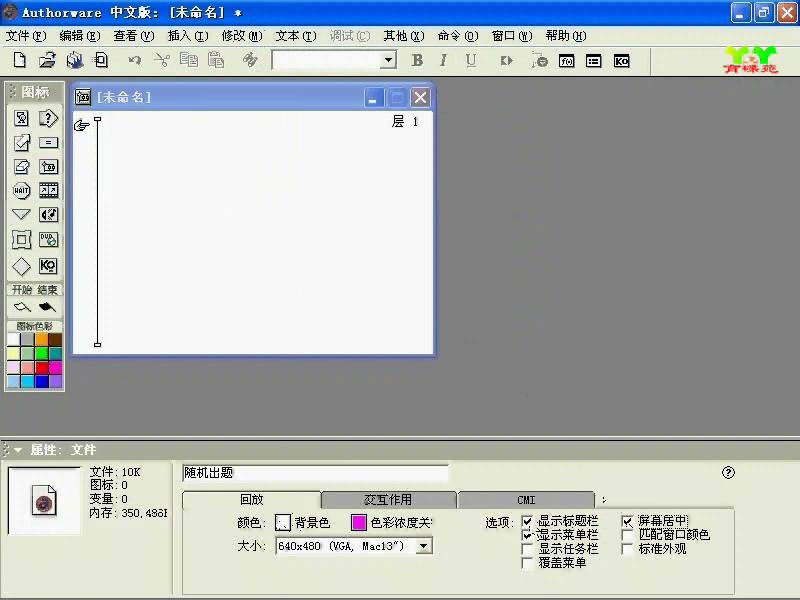Toggle bold text formatting
Viewport: 800px width, 600px height.
pos(417,60)
